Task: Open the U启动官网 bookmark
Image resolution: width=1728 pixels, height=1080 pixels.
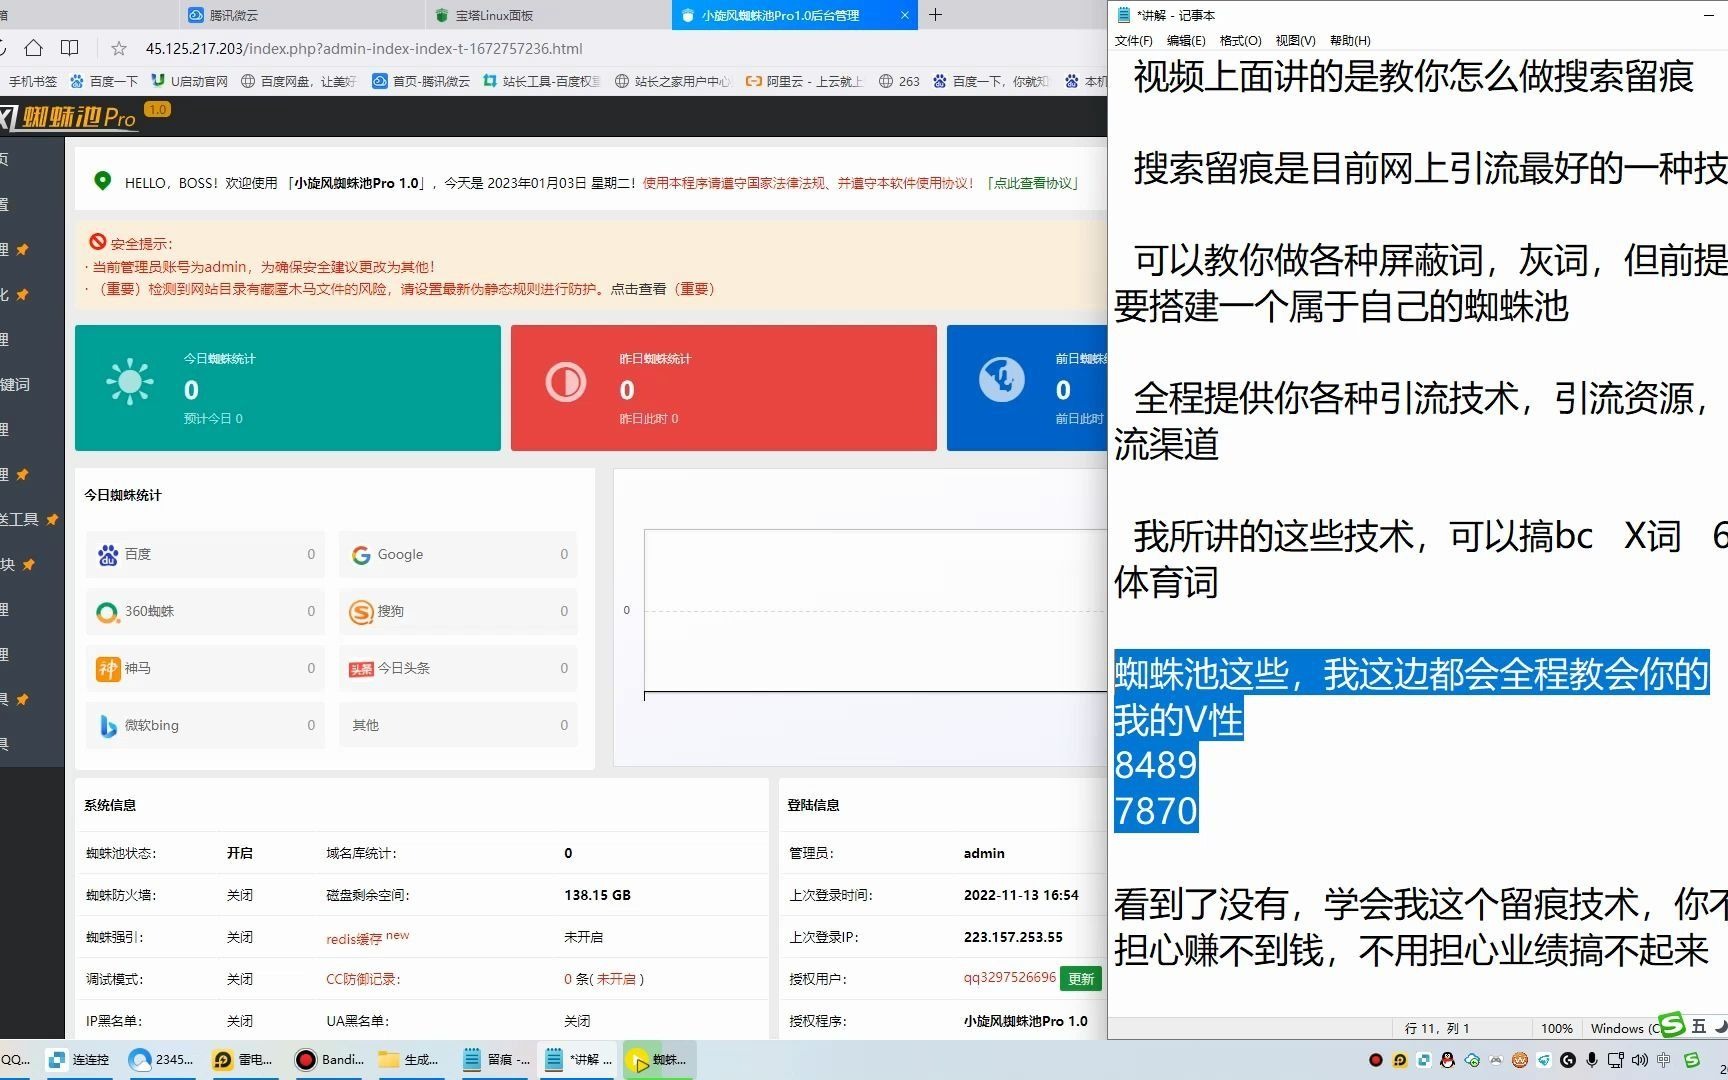Action: point(190,81)
